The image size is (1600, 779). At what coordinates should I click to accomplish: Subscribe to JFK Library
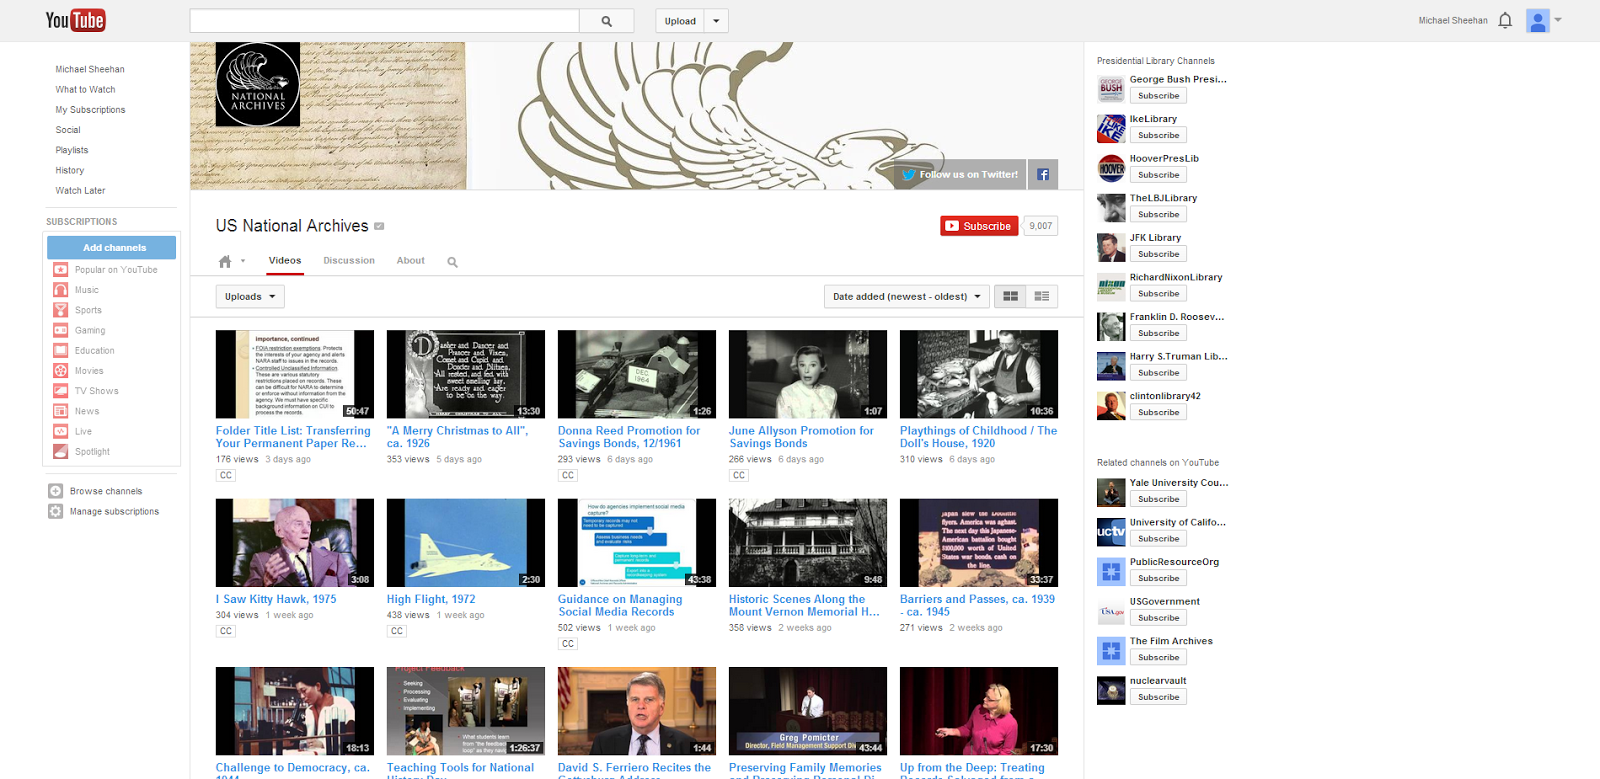1158,254
